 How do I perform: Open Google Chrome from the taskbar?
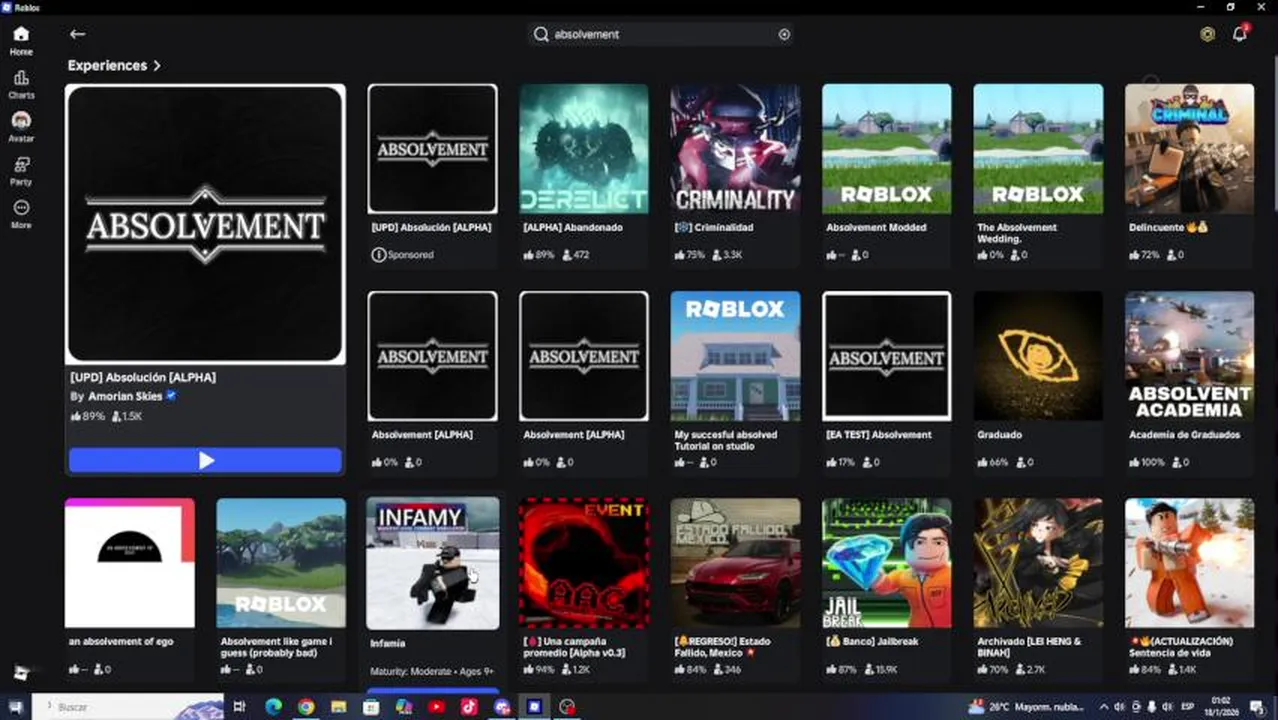point(306,707)
